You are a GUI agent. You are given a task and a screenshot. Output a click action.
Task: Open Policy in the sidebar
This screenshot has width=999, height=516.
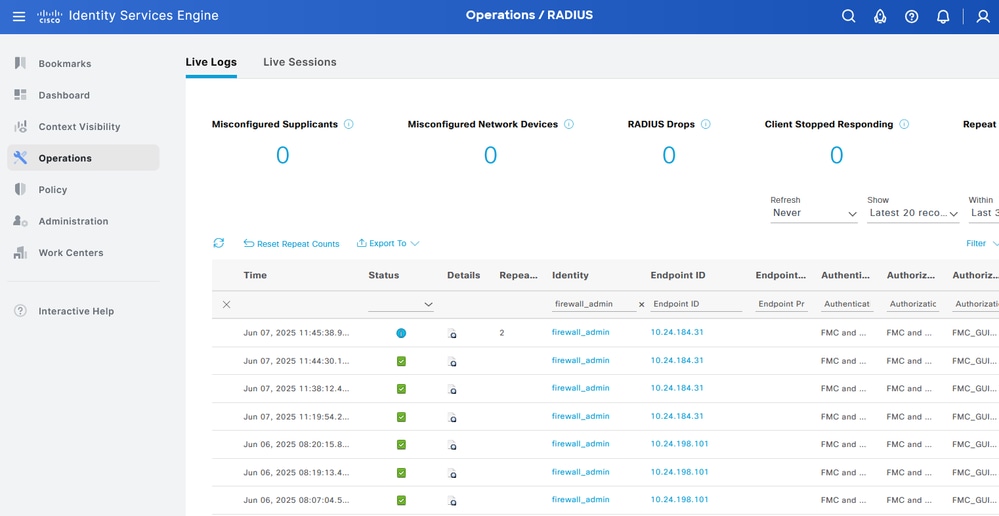tap(52, 190)
